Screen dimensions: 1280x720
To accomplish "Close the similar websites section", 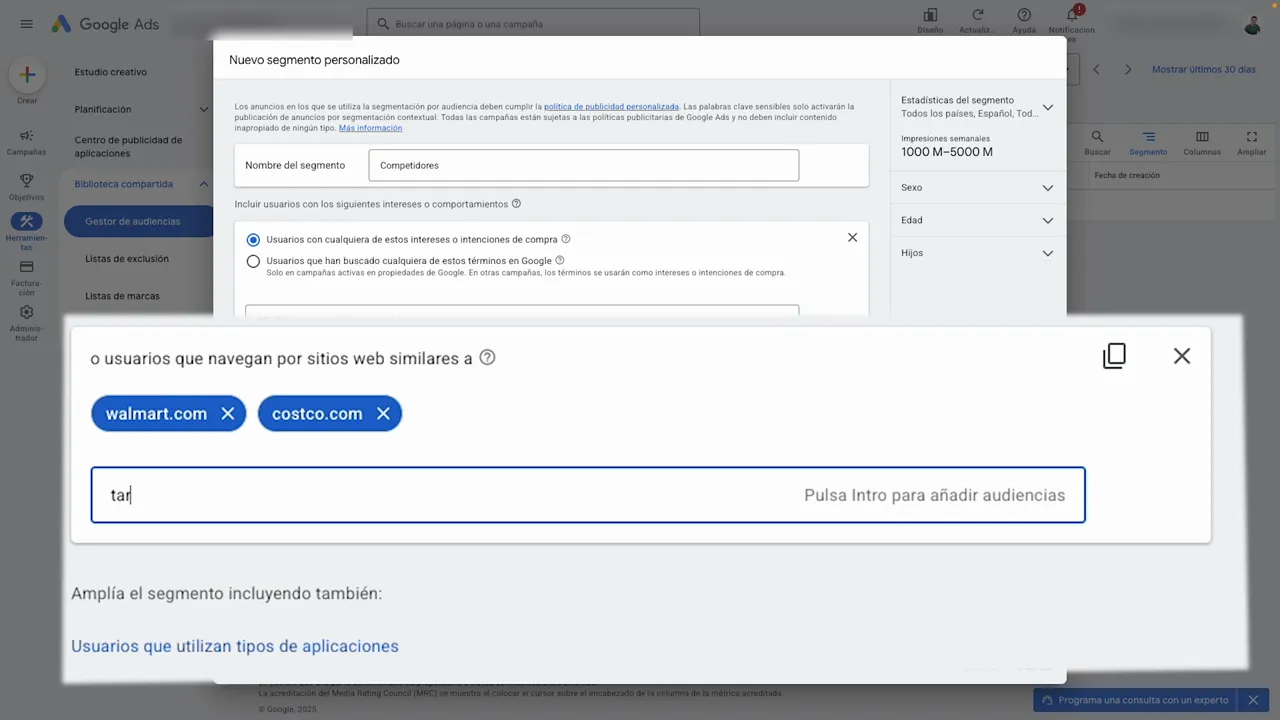I will [x=1182, y=356].
